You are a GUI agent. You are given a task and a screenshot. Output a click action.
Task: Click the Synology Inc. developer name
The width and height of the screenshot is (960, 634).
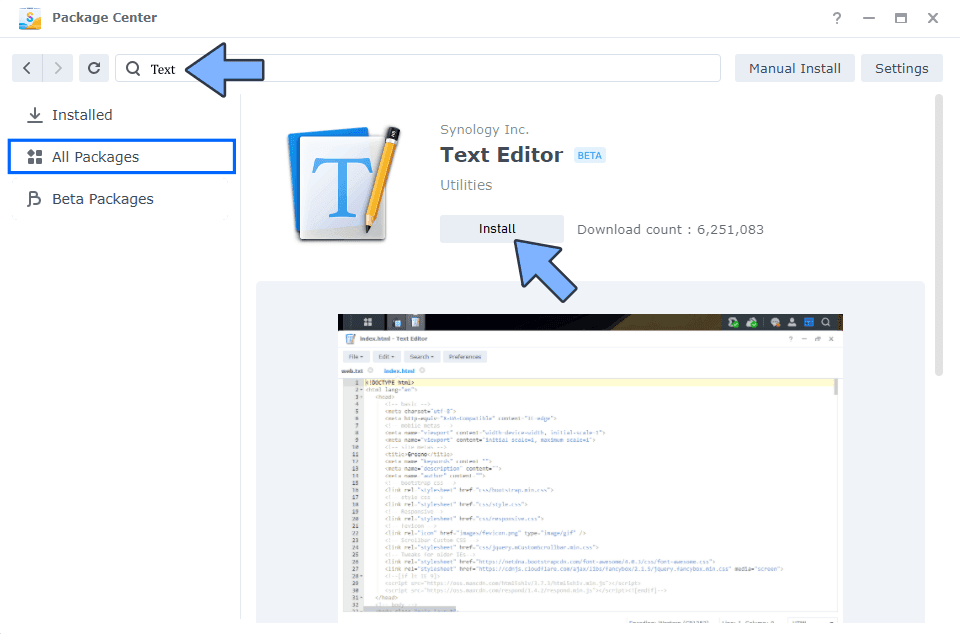click(x=484, y=130)
